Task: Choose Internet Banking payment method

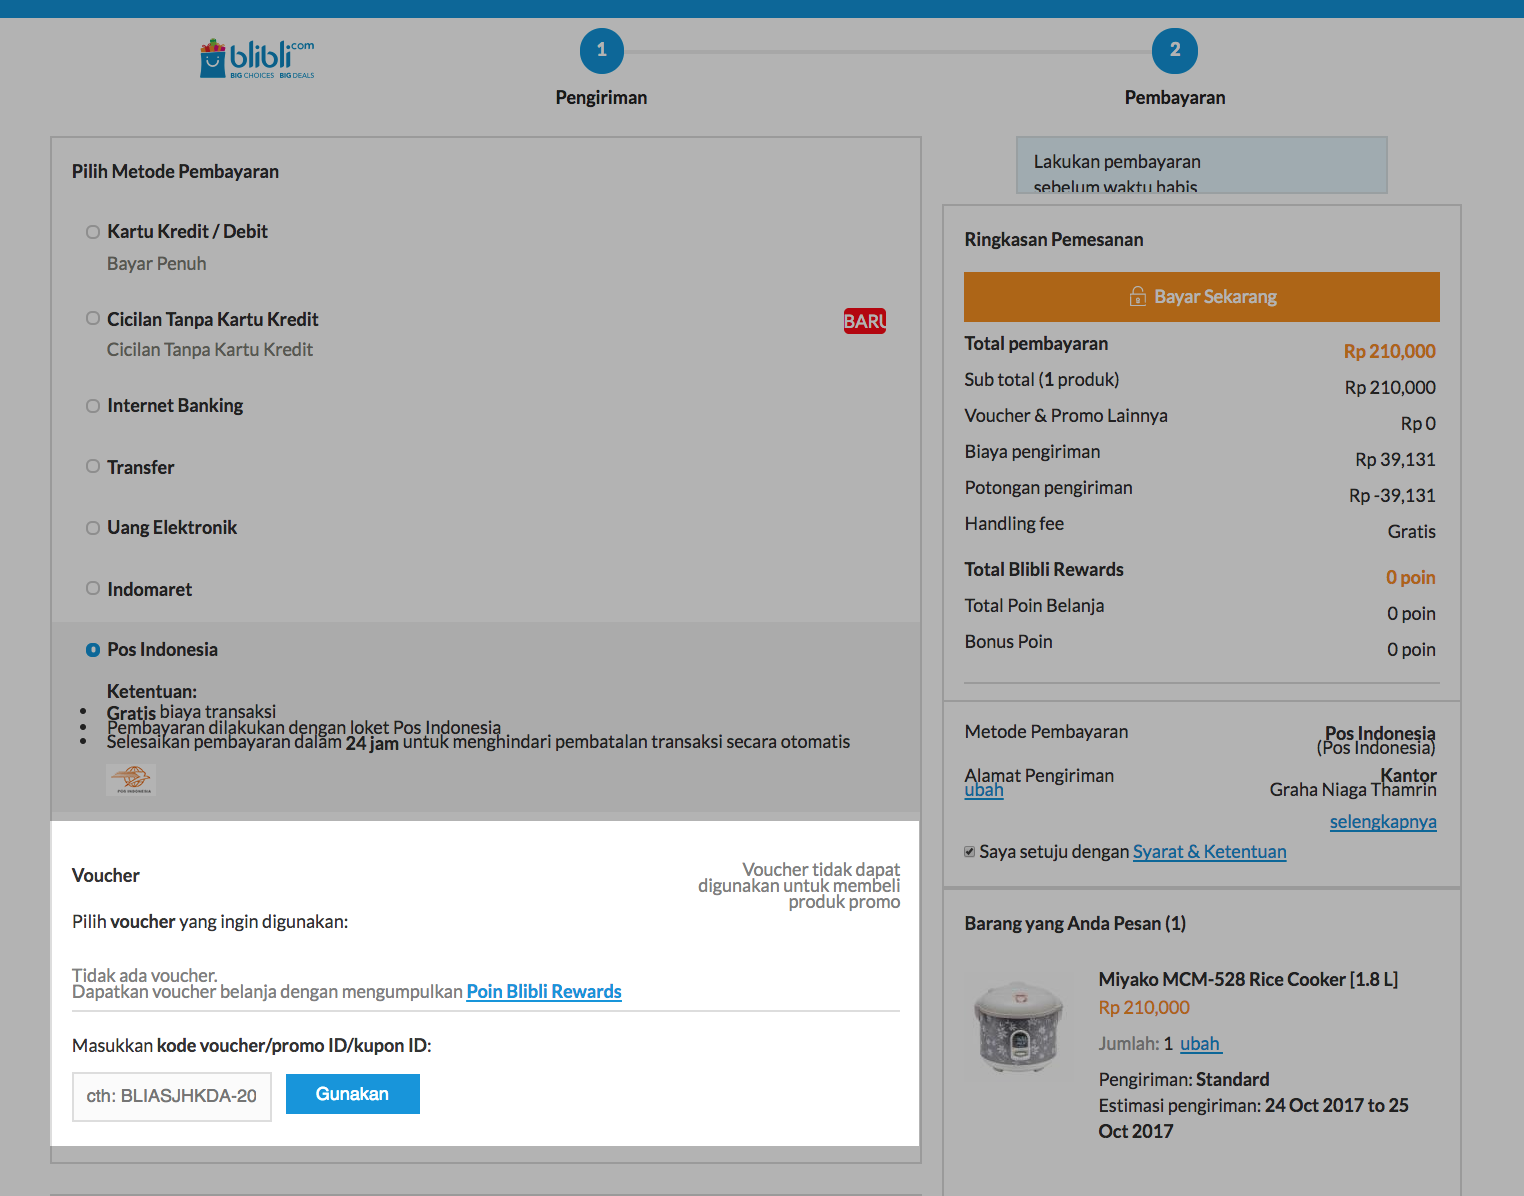Action: 93,406
